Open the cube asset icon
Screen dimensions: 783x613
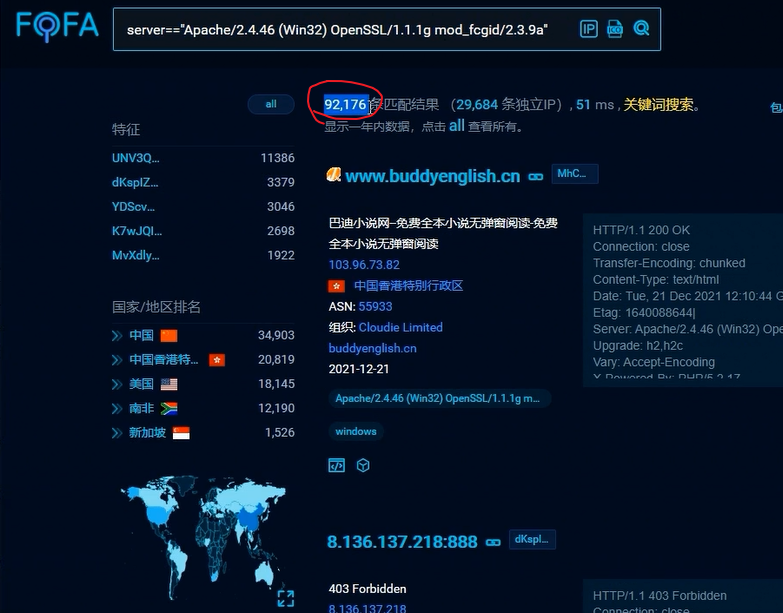tap(363, 466)
